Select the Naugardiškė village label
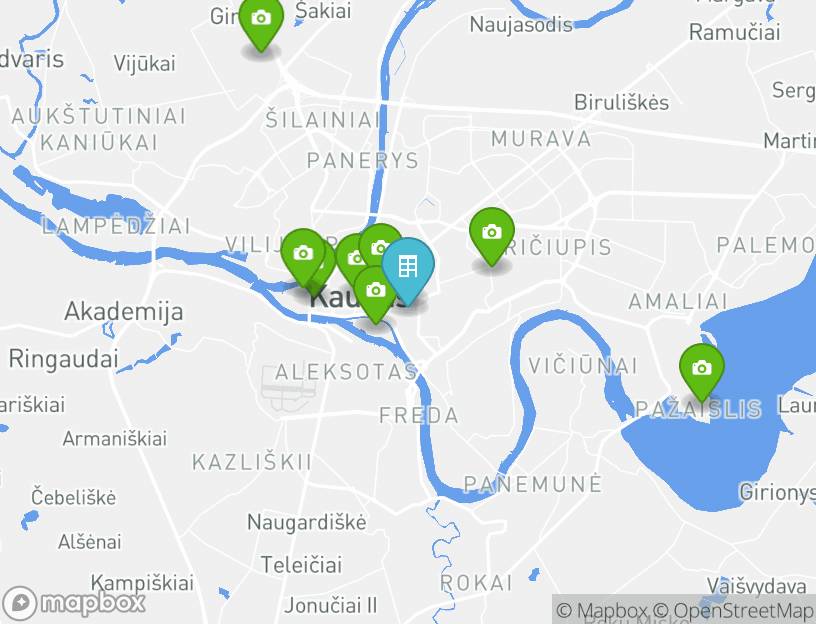 click(307, 522)
